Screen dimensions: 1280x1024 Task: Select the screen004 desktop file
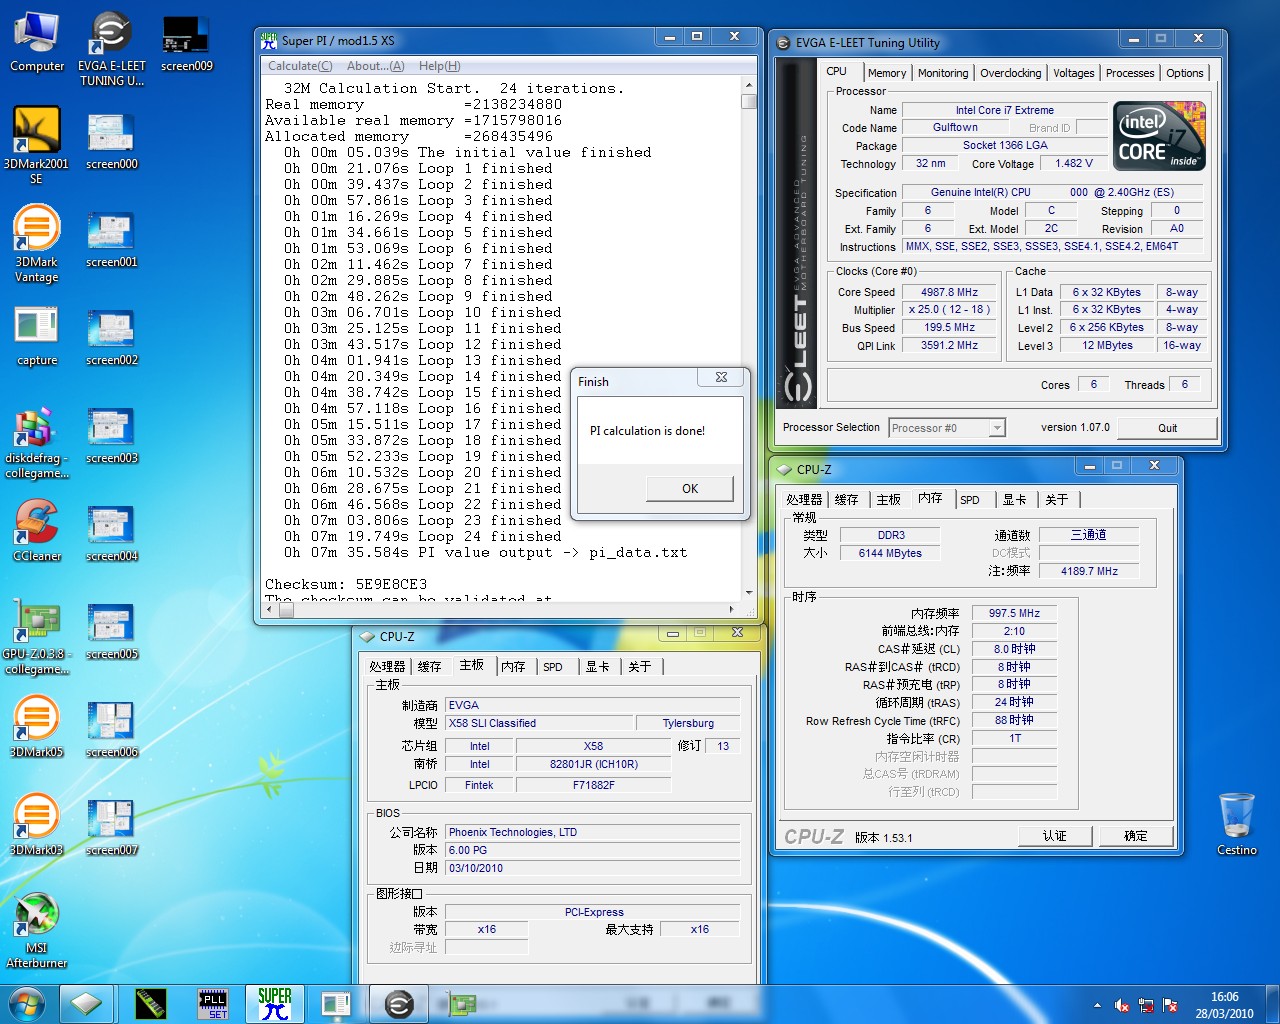(111, 533)
